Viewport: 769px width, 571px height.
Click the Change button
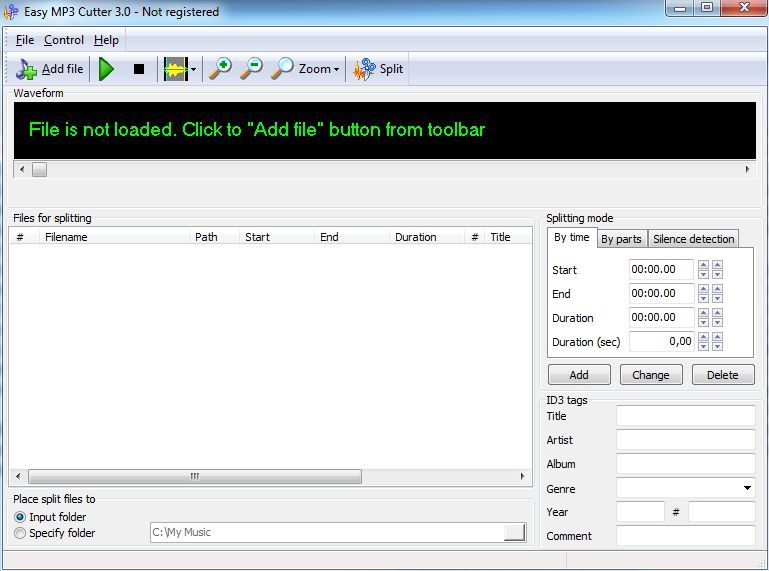[651, 375]
